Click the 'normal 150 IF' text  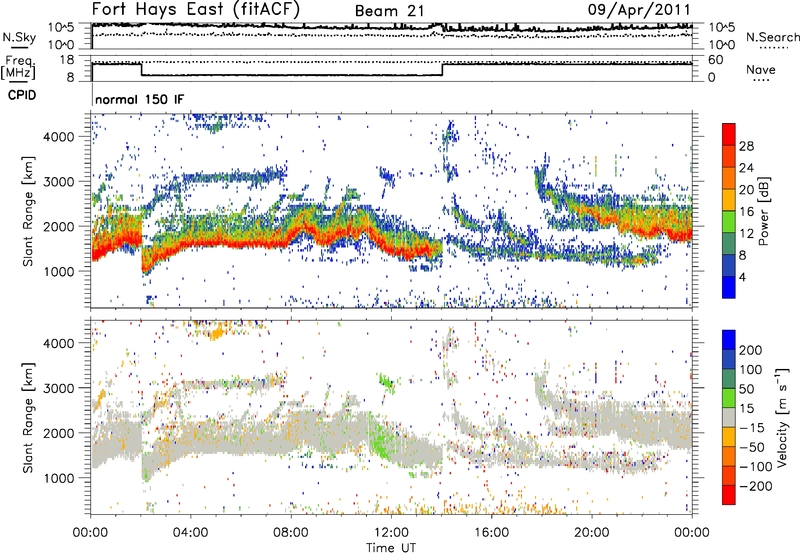coord(139,99)
